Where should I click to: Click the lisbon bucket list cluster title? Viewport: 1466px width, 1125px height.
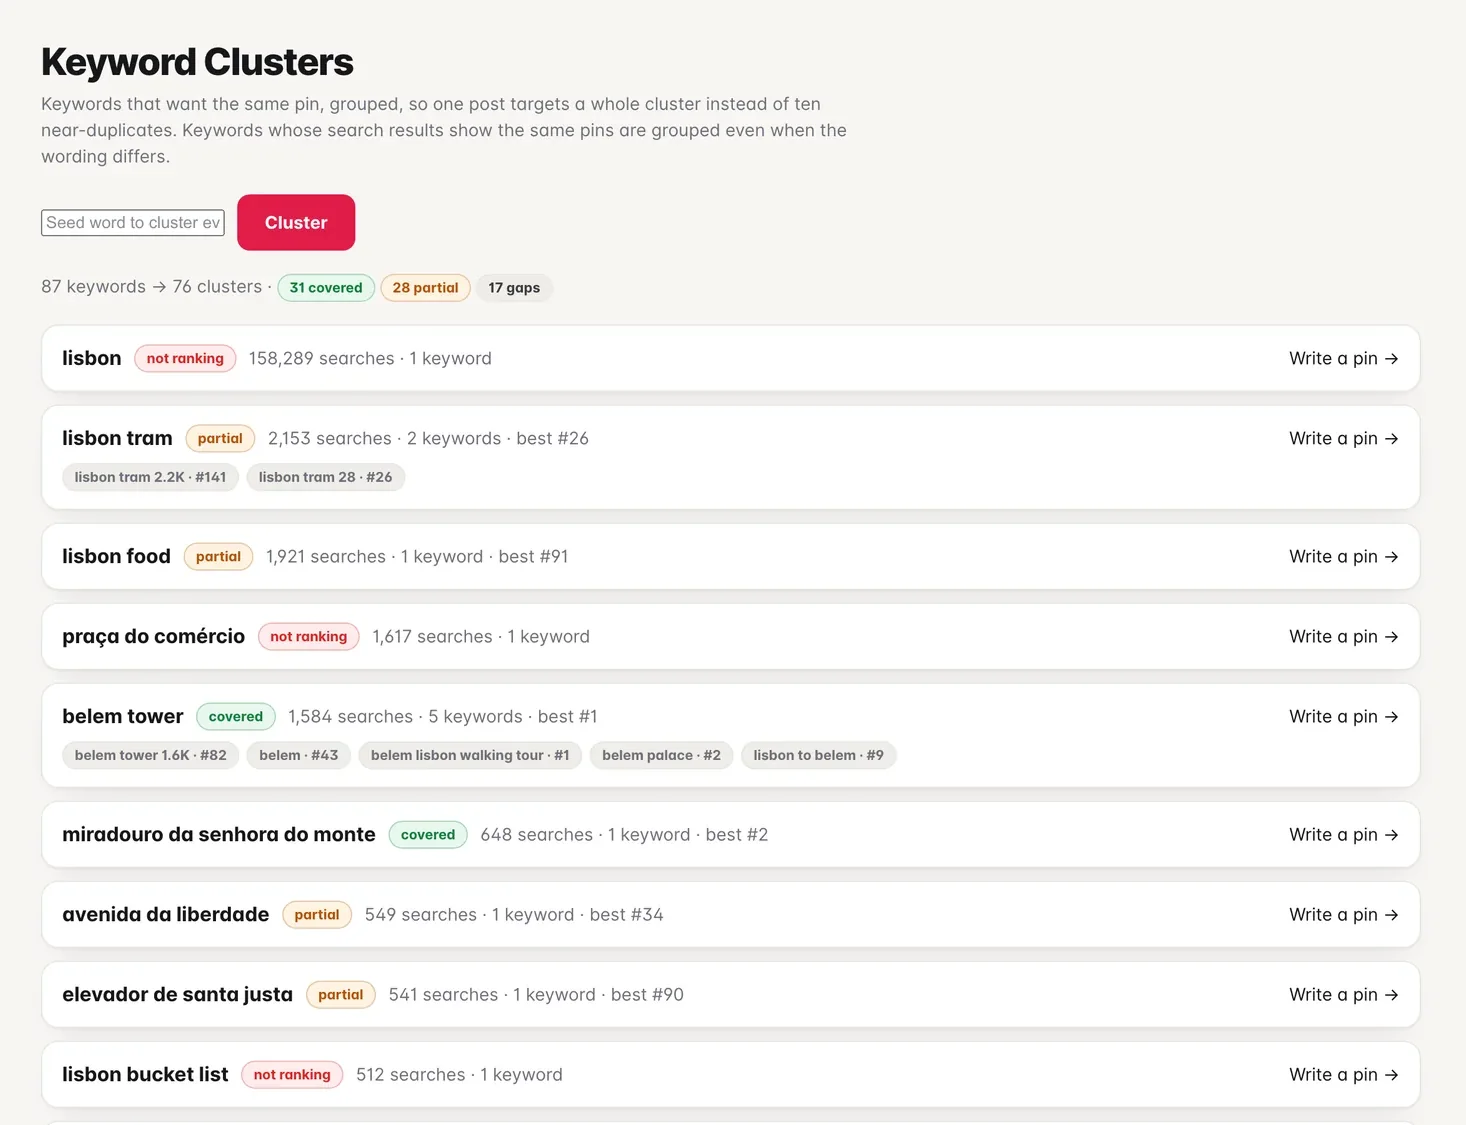click(x=145, y=1074)
